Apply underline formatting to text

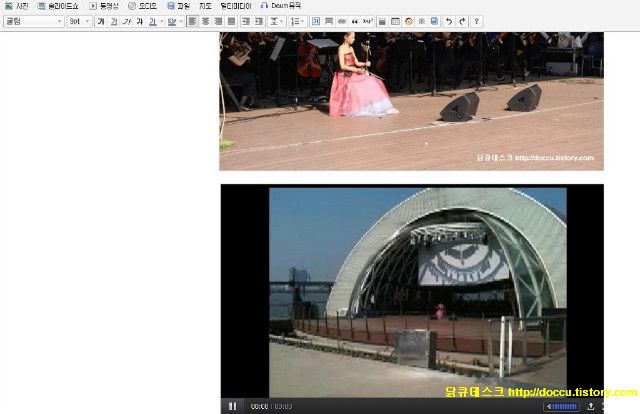coord(114,21)
